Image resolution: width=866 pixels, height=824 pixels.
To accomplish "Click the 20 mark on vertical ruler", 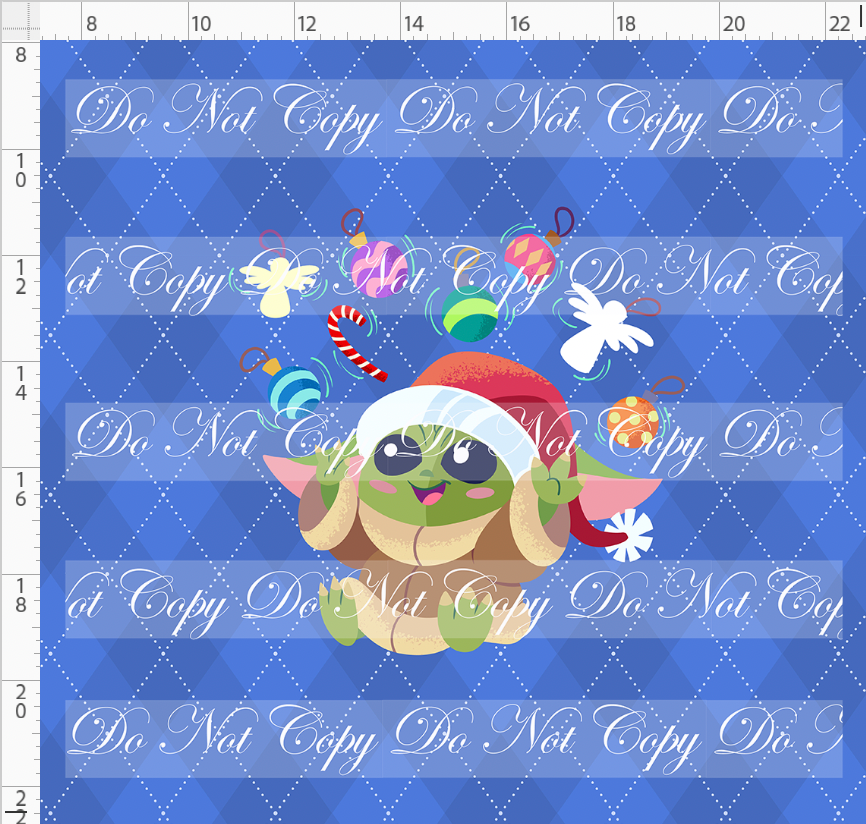I will (20, 700).
